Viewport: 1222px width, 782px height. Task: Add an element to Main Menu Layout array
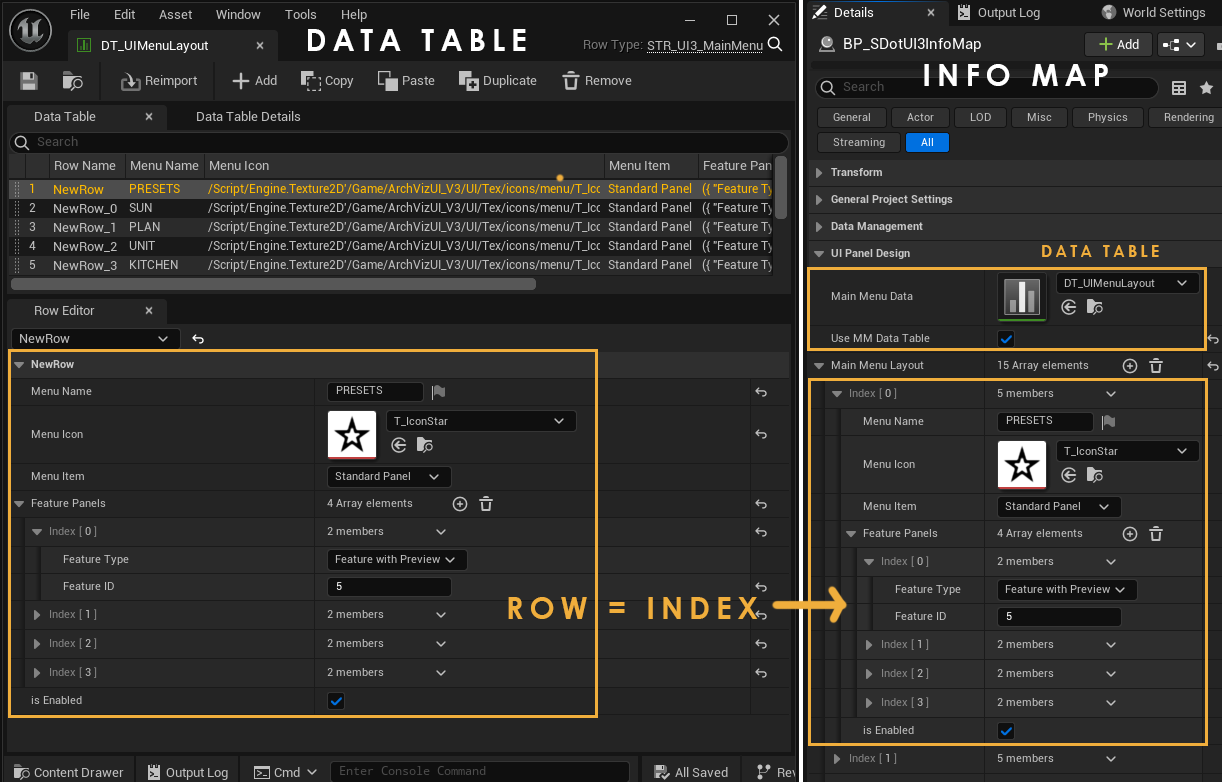click(x=1130, y=366)
